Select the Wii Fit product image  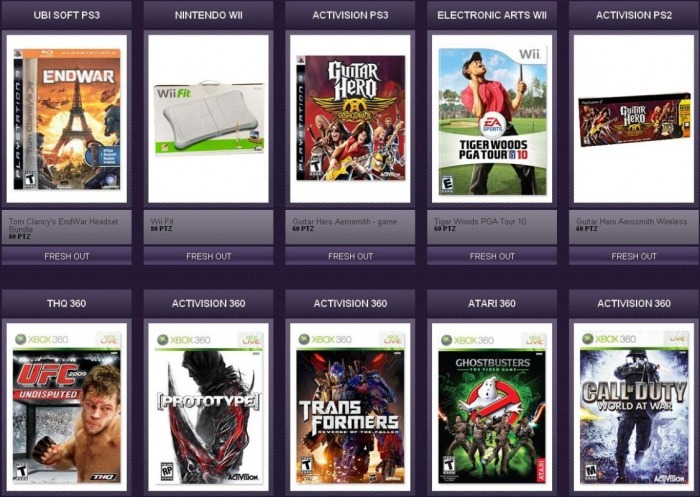[208, 119]
